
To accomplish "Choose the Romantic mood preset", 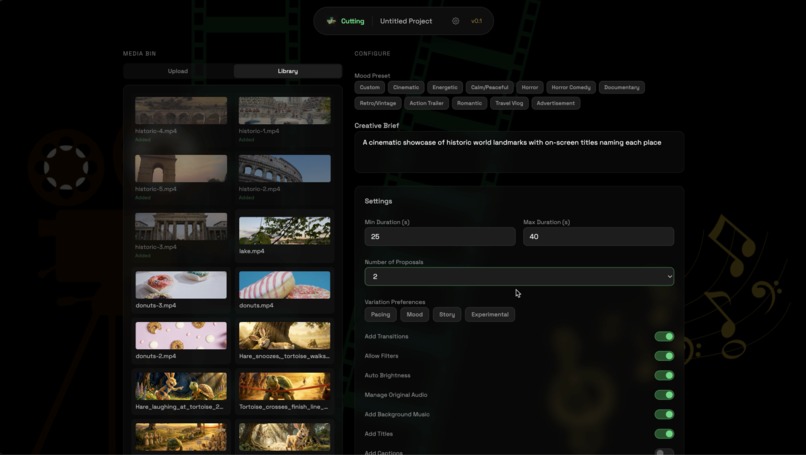I will click(469, 103).
